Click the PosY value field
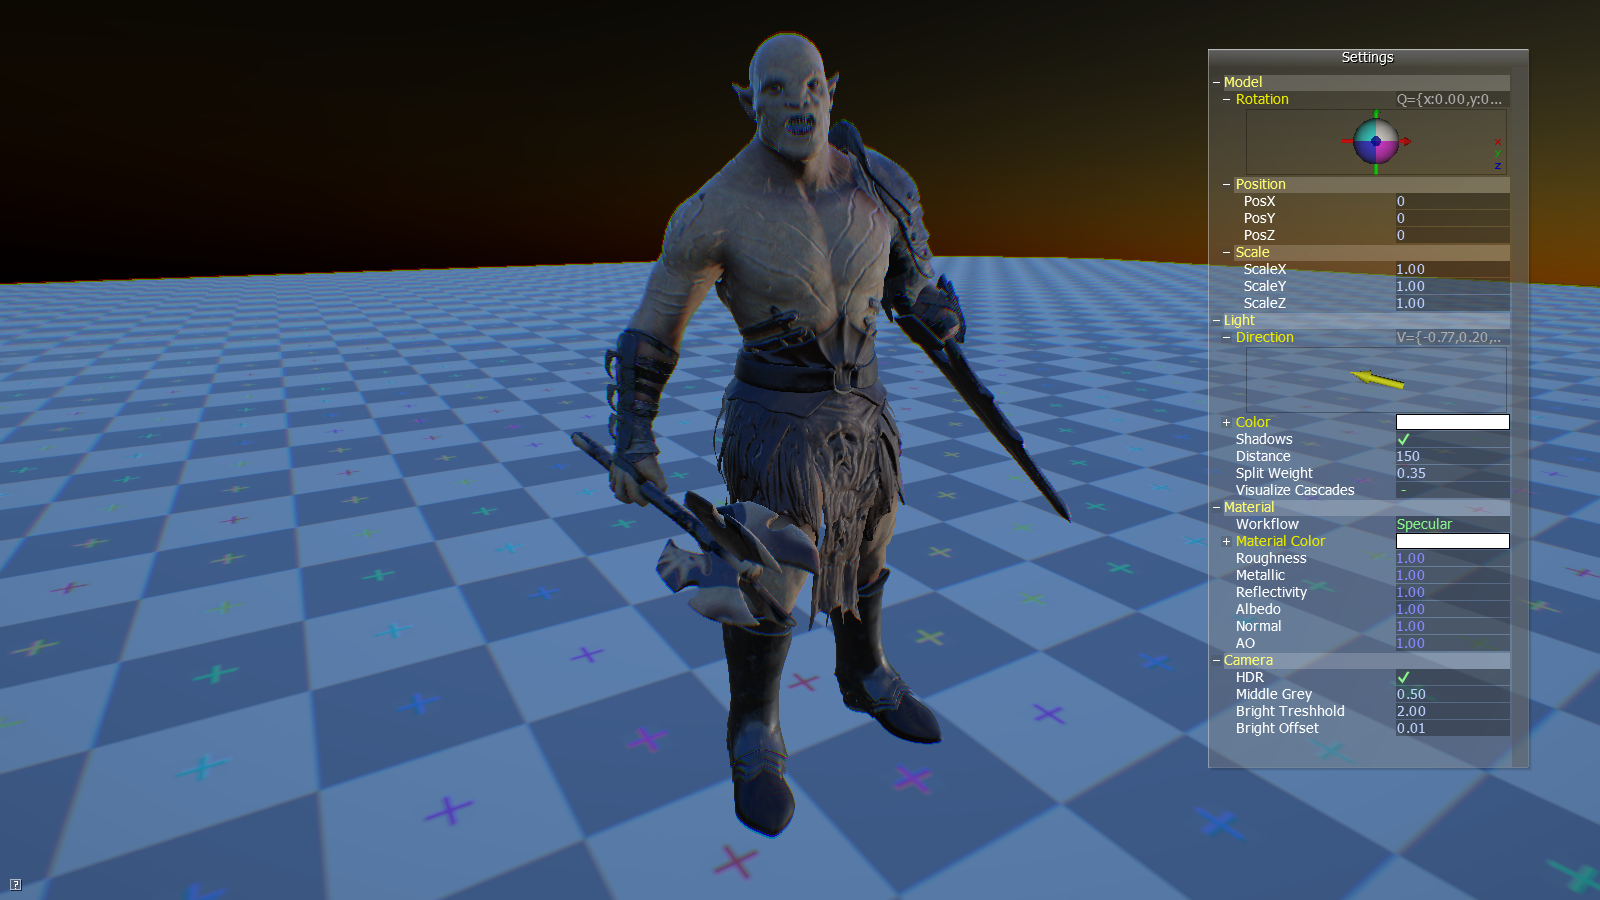Viewport: 1600px width, 900px height. coord(1453,218)
